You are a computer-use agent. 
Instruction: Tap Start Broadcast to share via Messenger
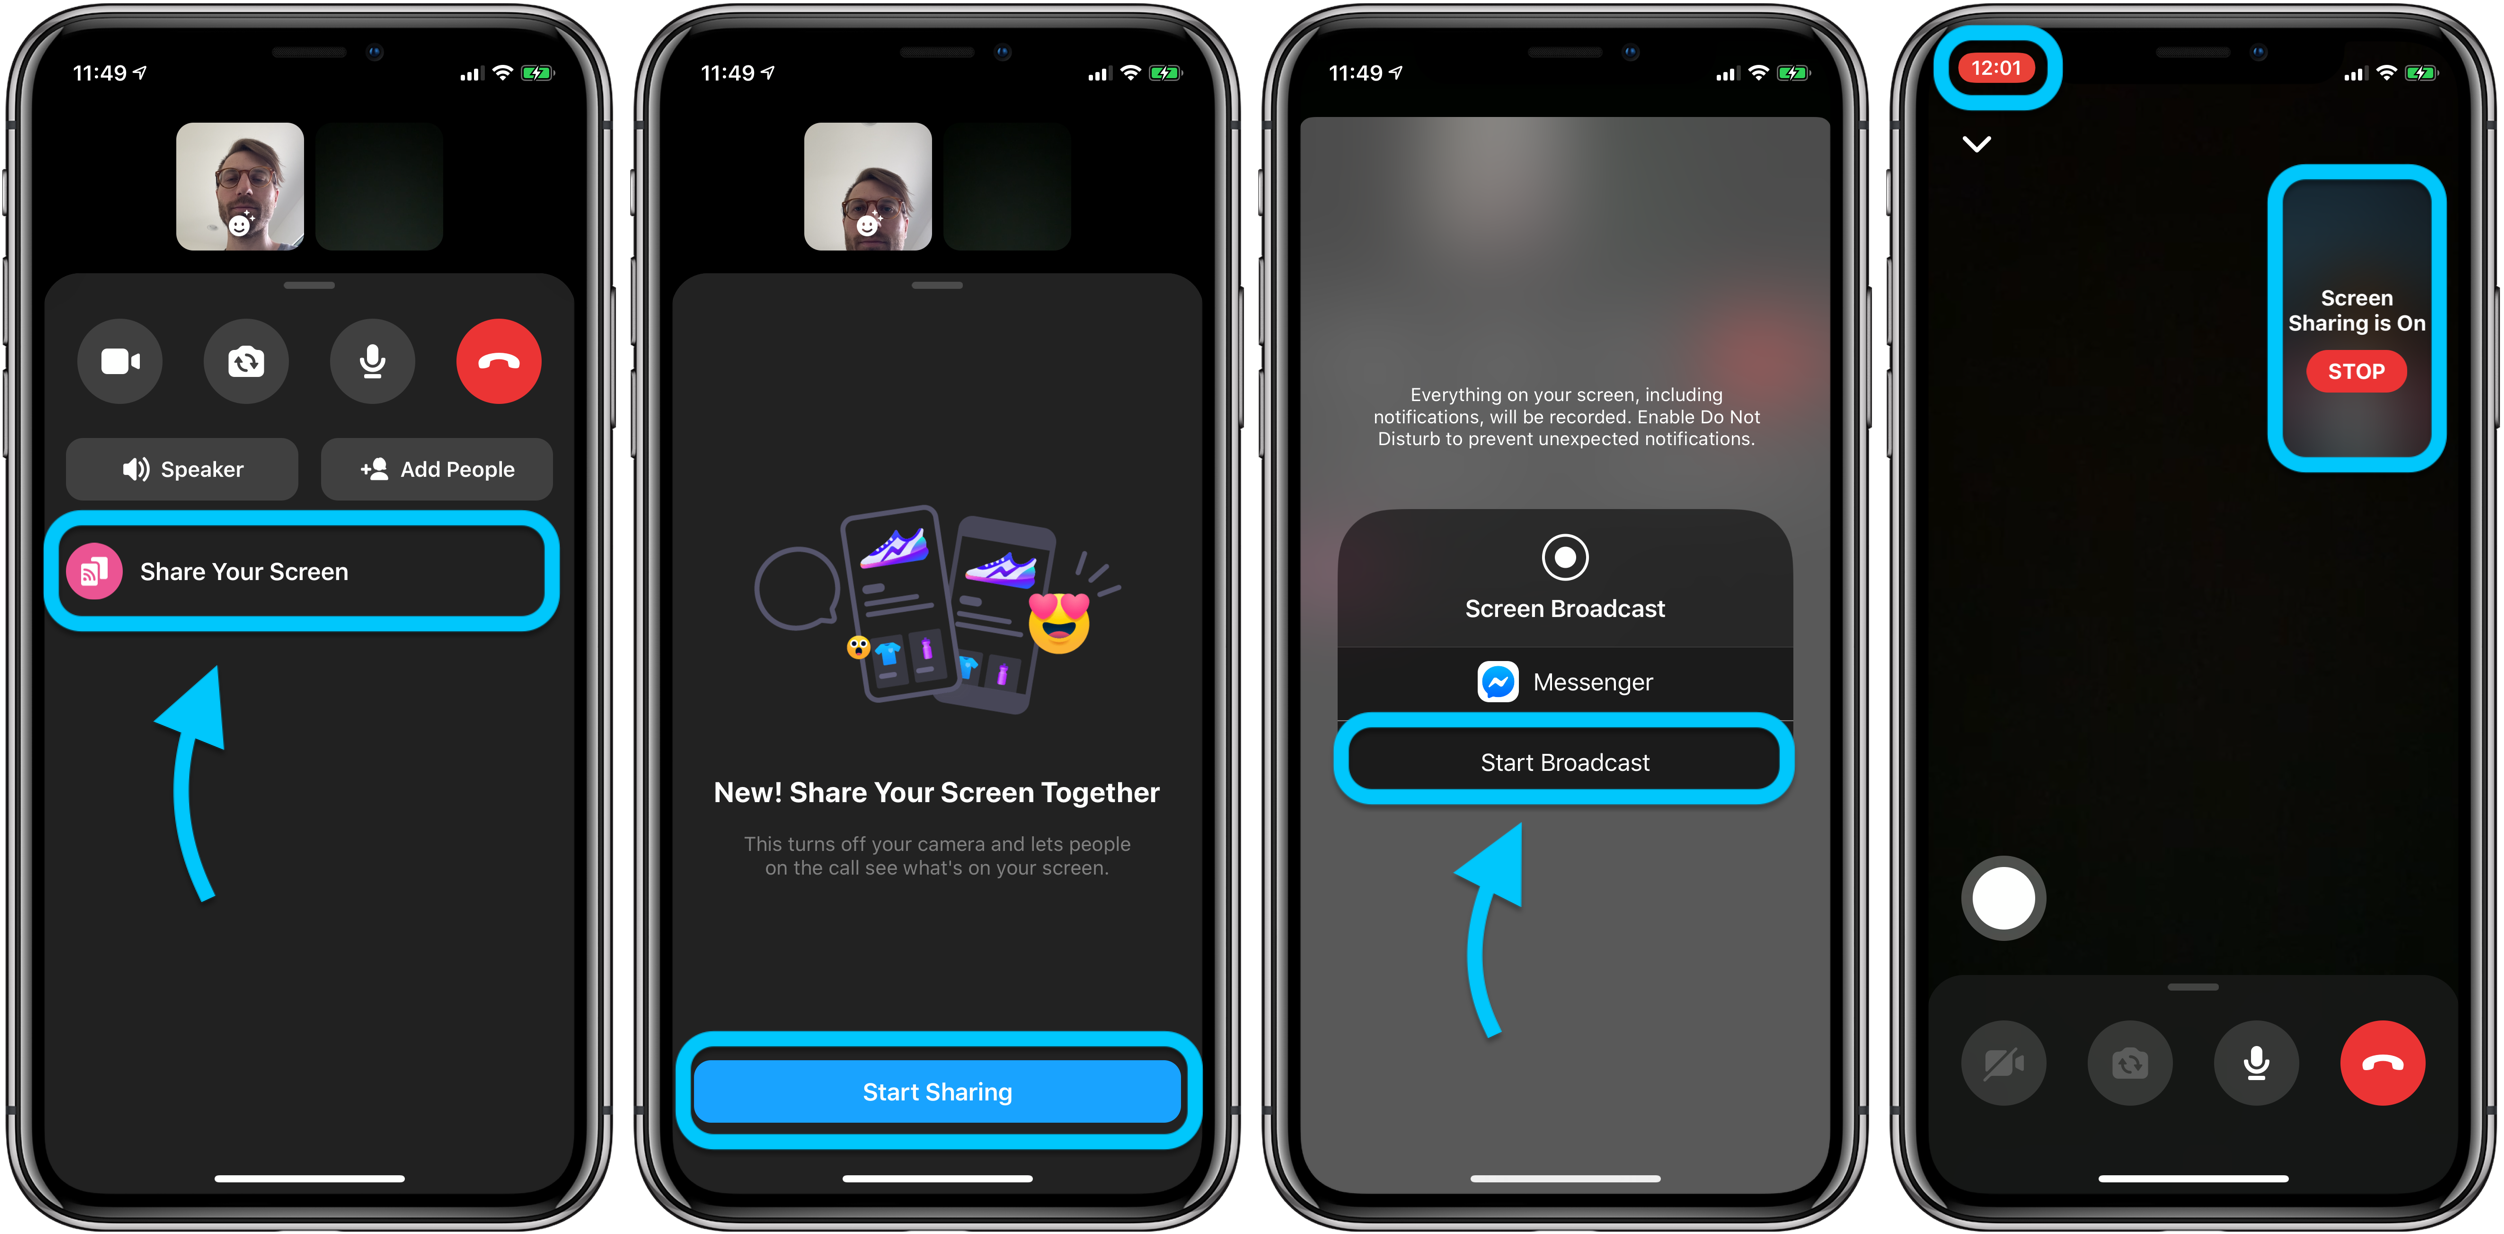point(1563,761)
